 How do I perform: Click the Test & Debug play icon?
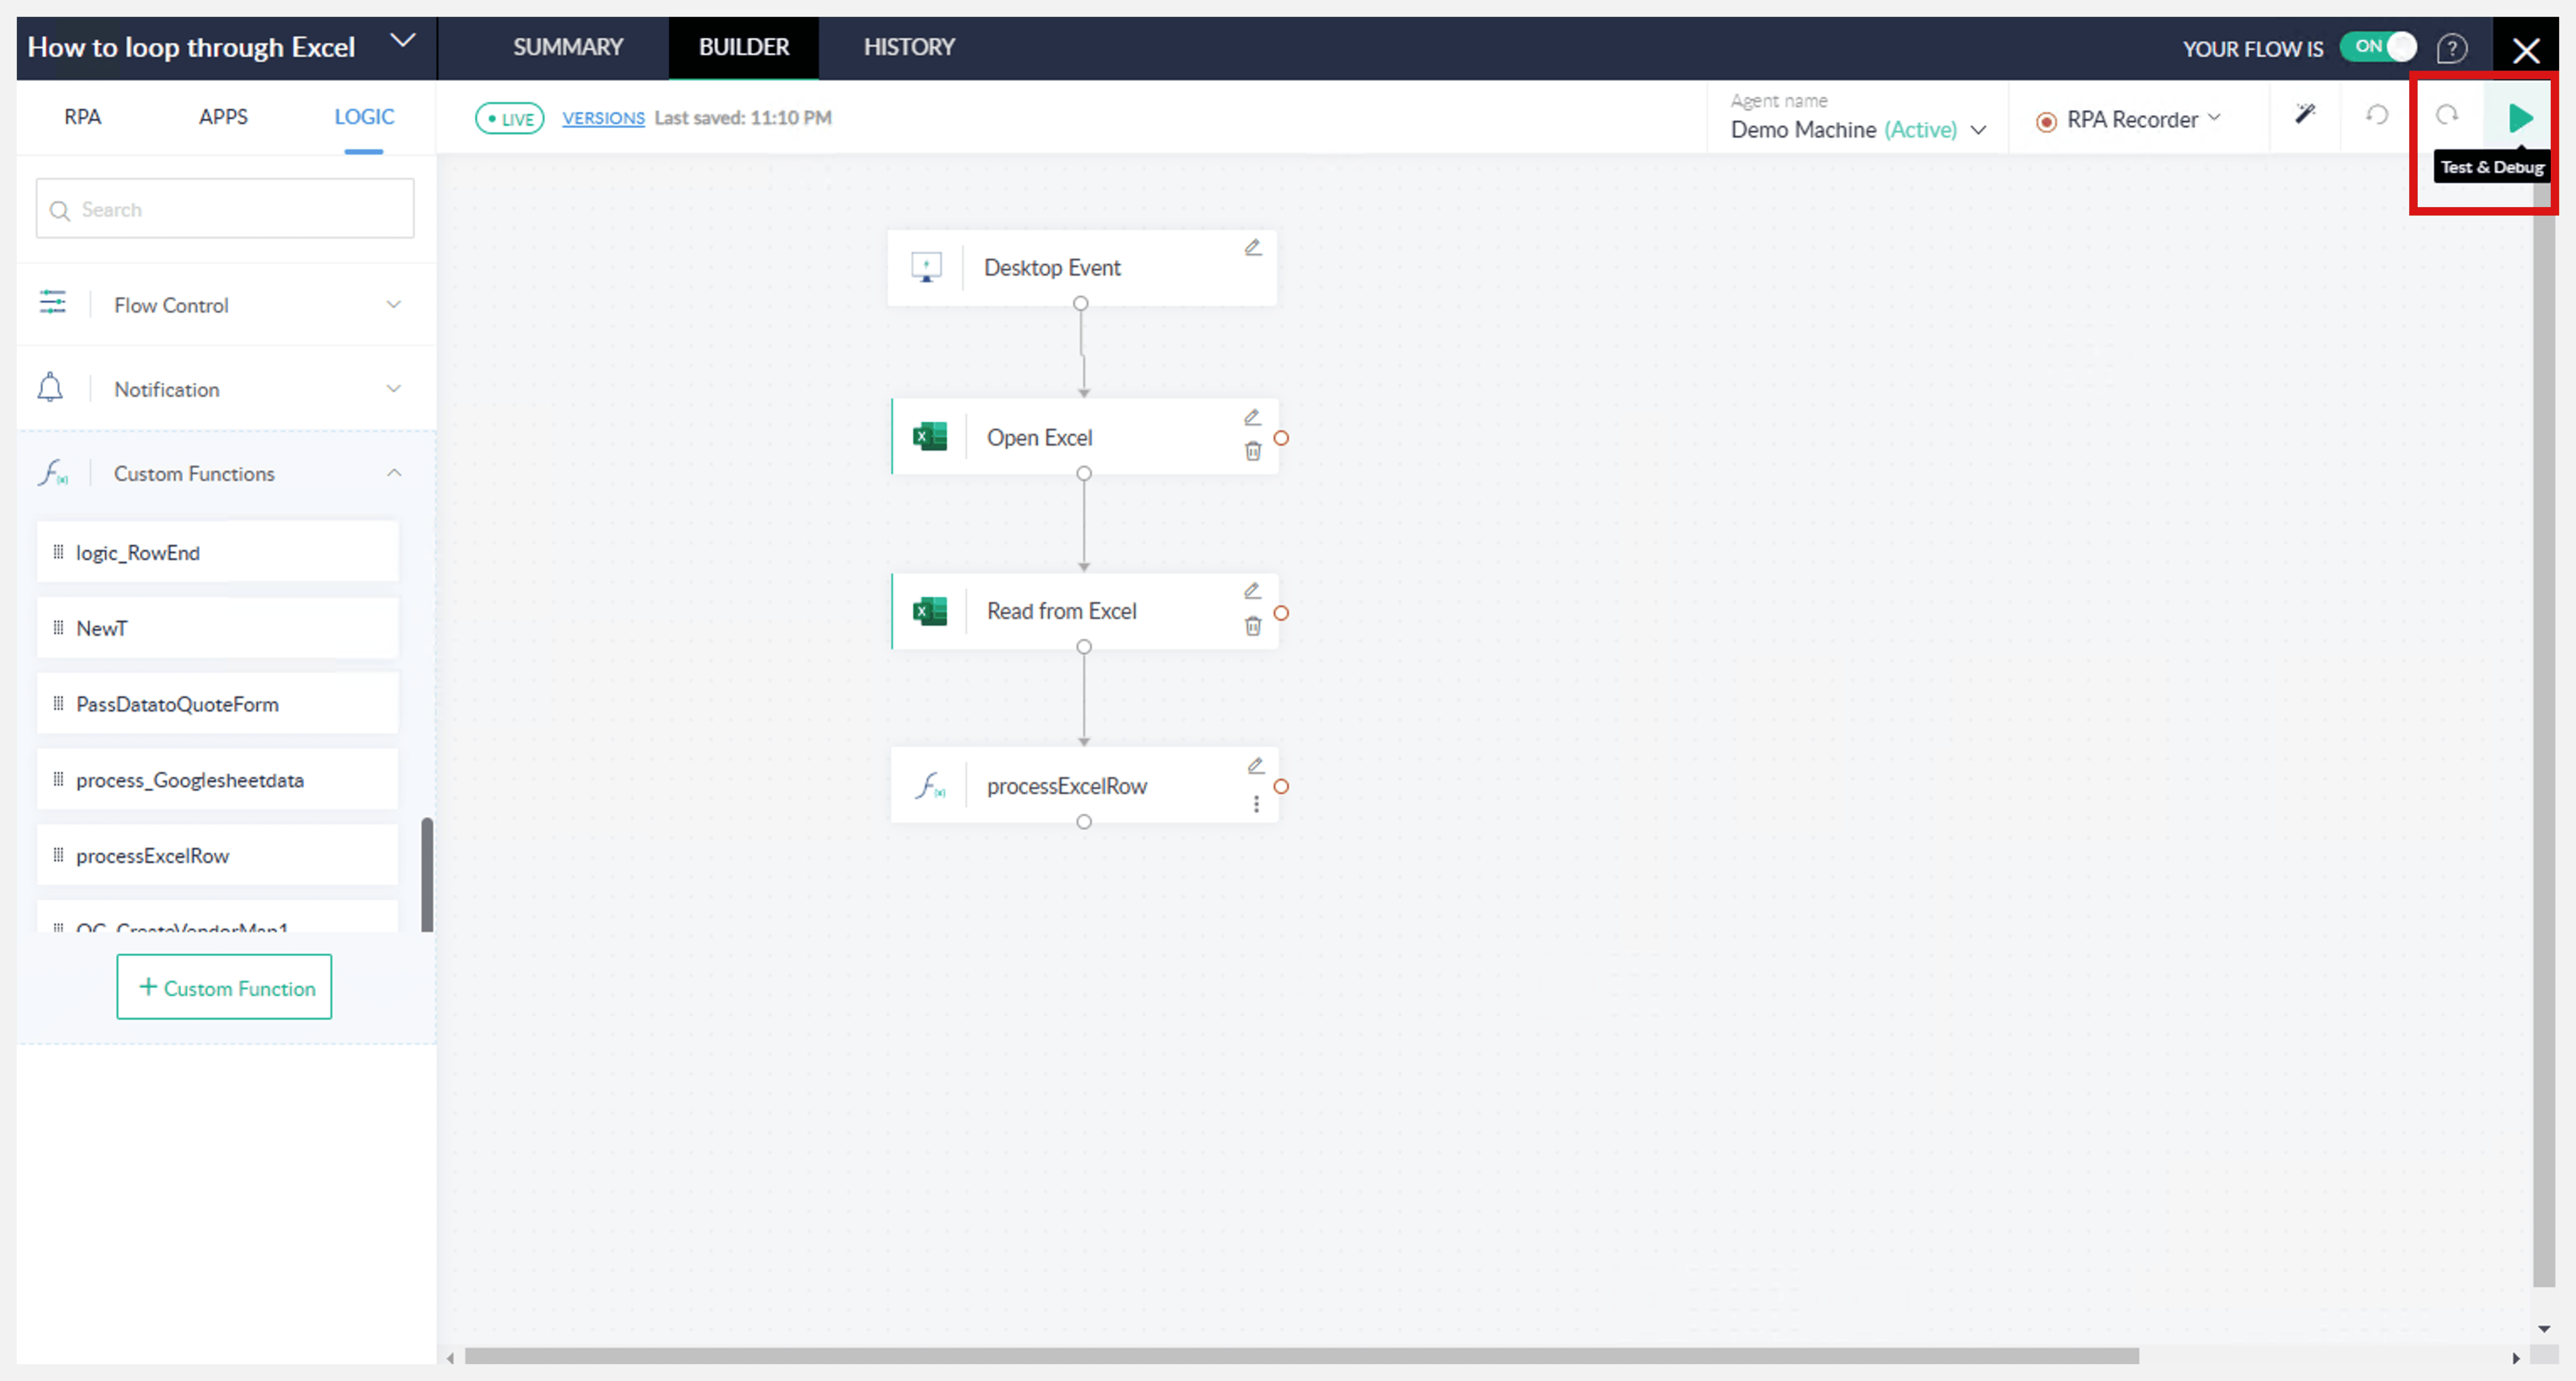tap(2519, 118)
